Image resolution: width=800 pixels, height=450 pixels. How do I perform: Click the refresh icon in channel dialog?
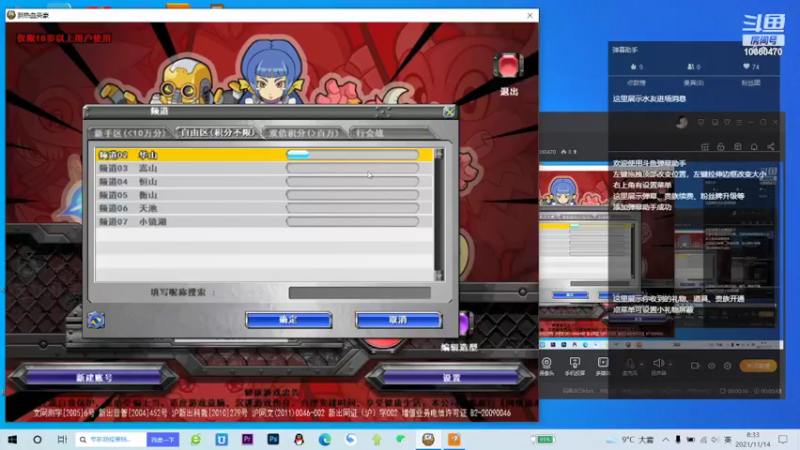click(x=96, y=320)
